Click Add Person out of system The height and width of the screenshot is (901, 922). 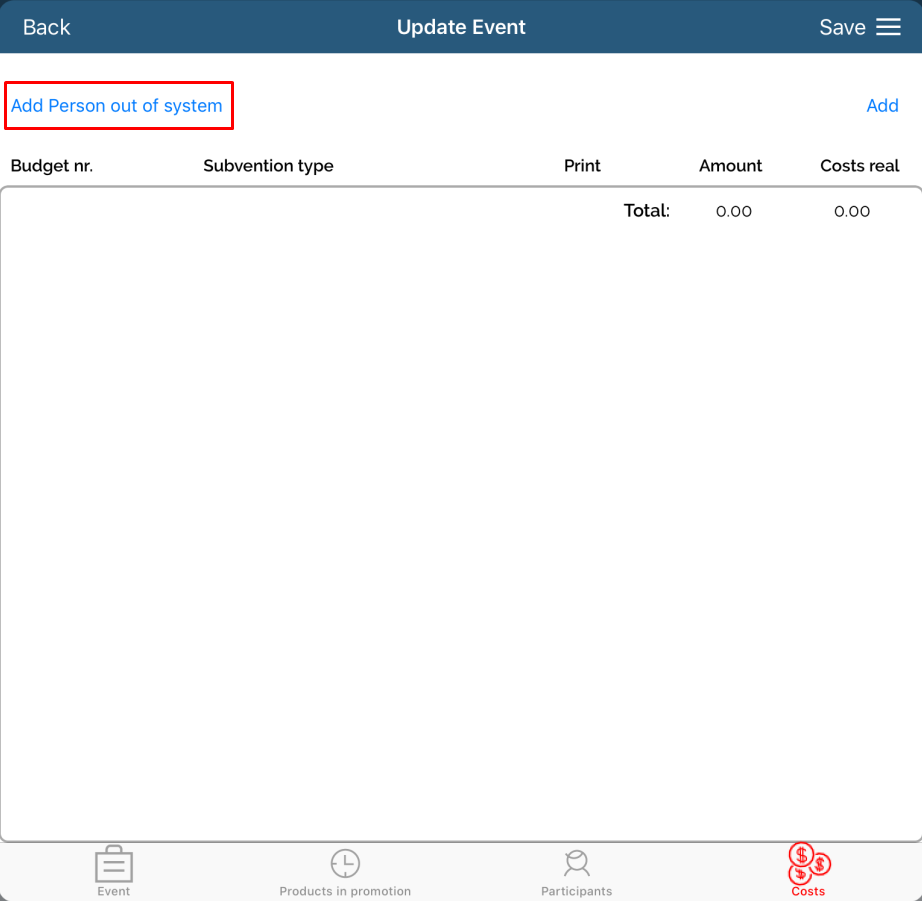[117, 105]
